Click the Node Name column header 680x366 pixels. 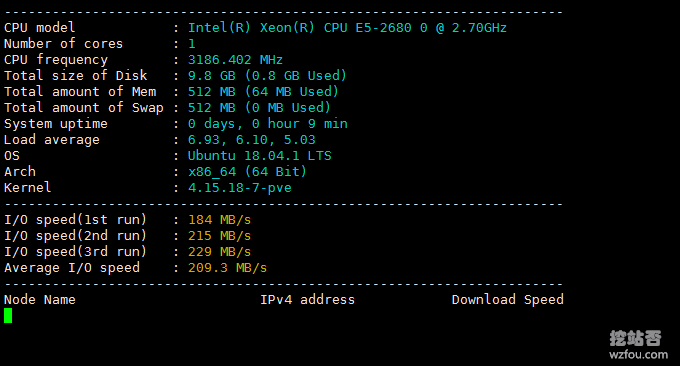pyautogui.click(x=40, y=300)
